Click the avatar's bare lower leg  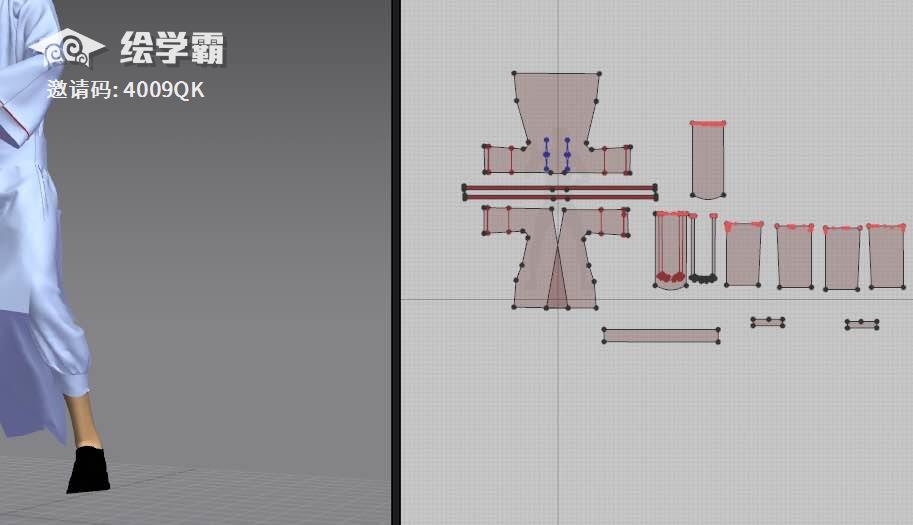(83, 420)
